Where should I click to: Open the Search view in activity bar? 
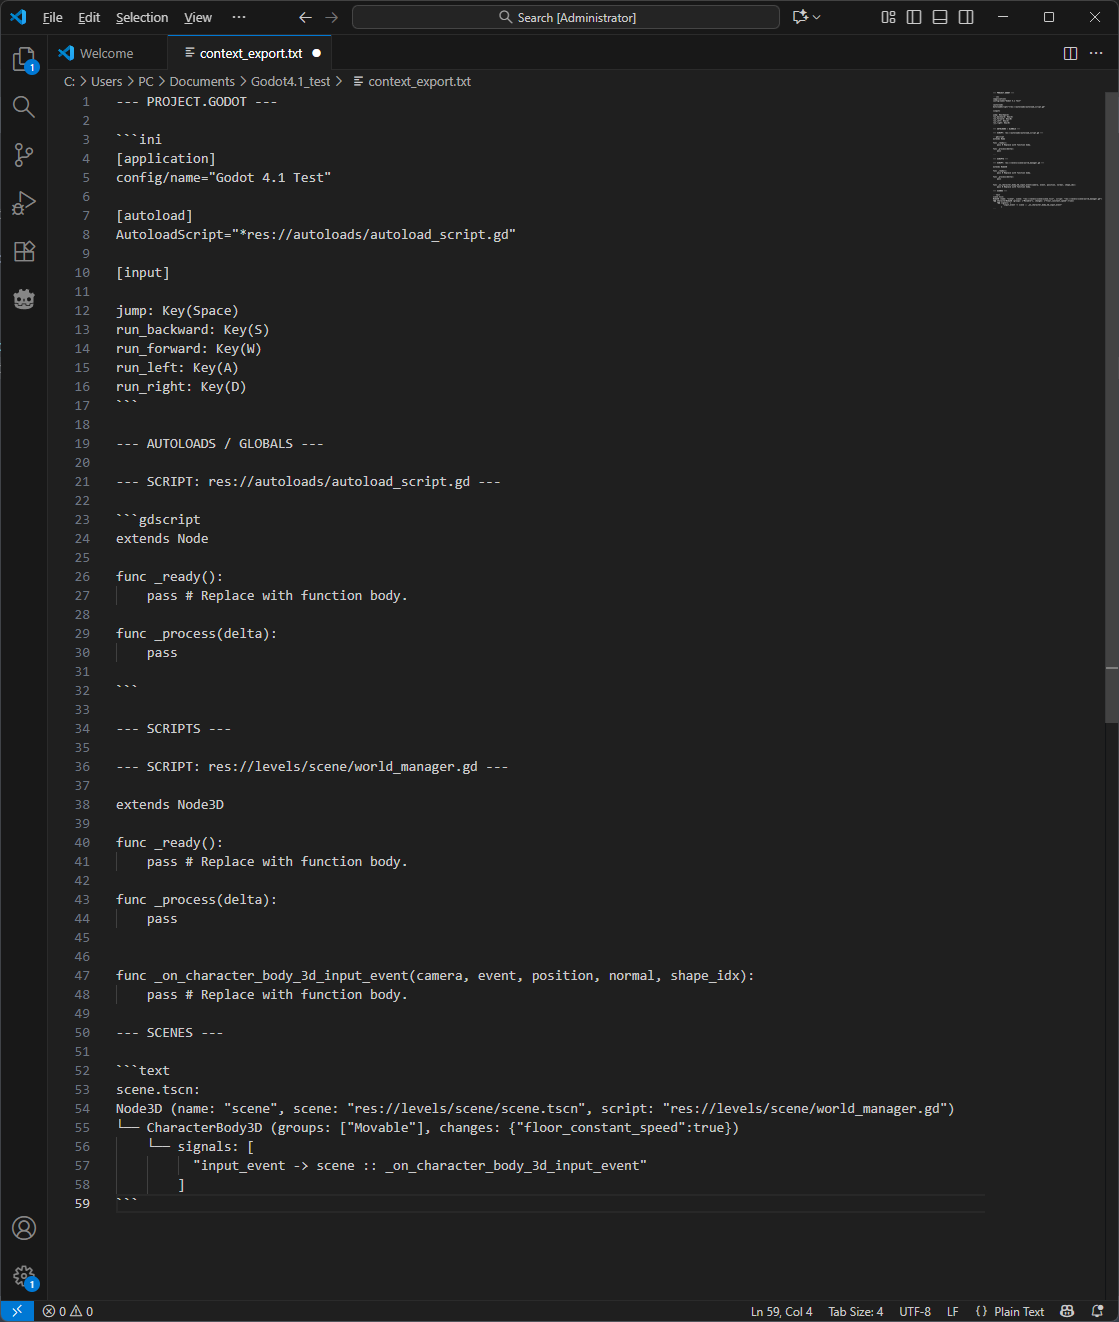[x=24, y=107]
